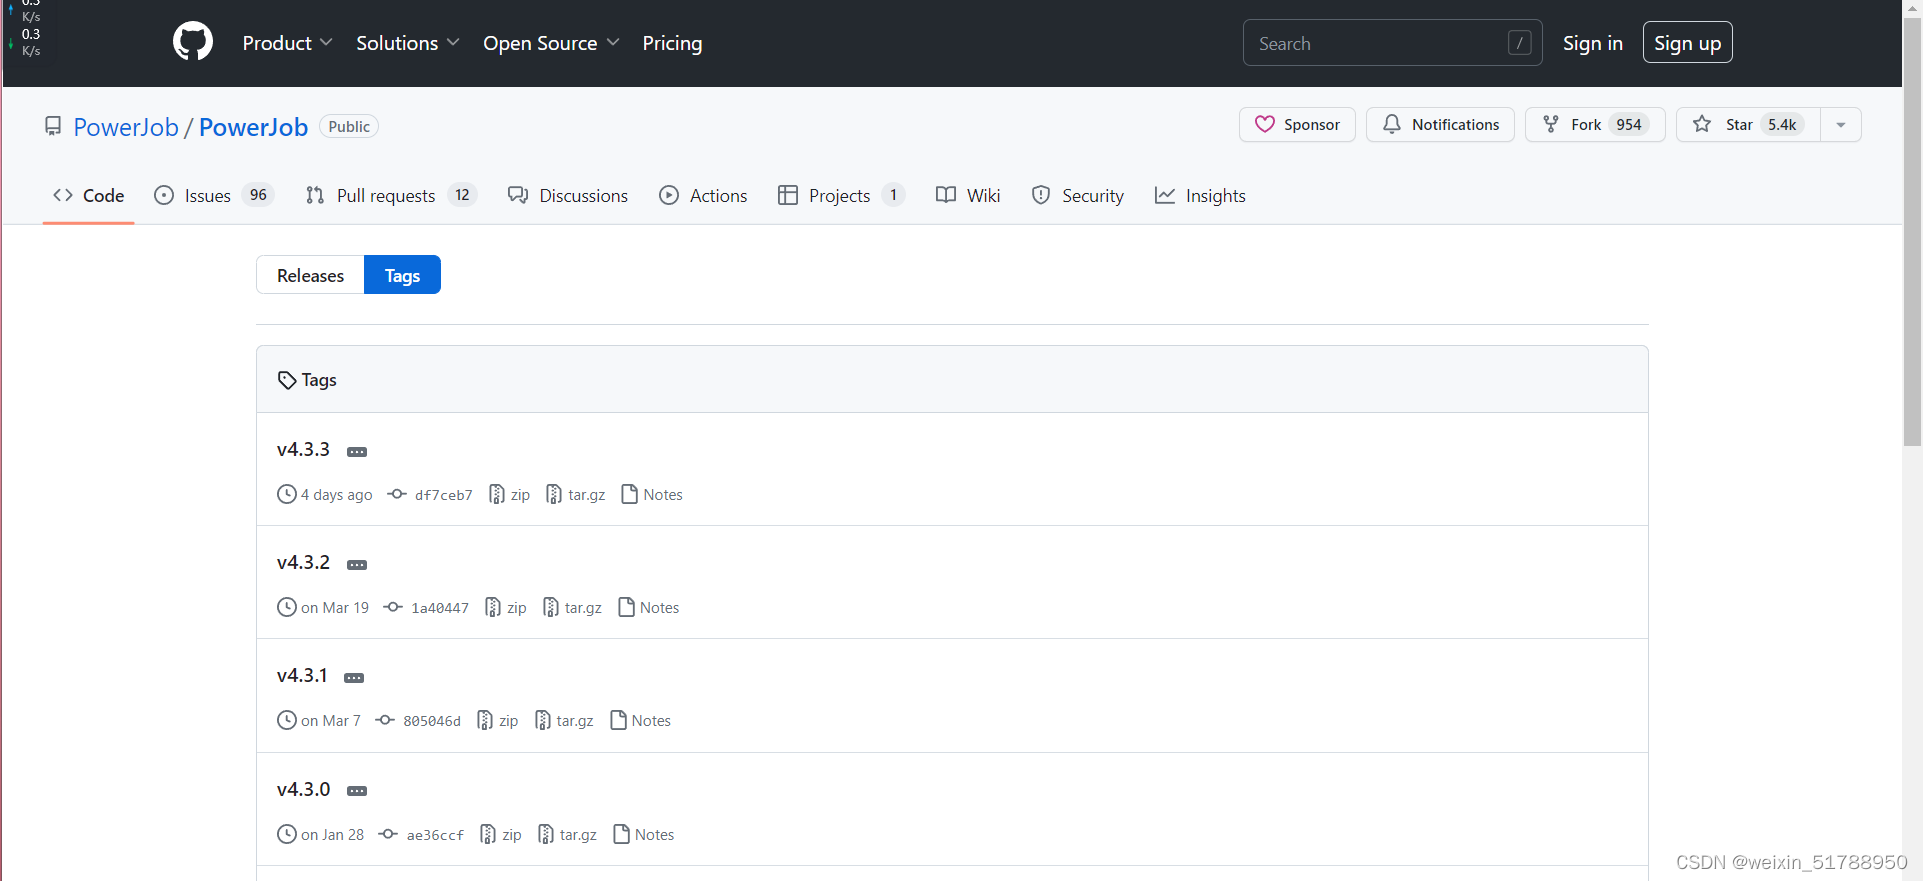Open the Issues tab
The image size is (1923, 881).
point(214,196)
